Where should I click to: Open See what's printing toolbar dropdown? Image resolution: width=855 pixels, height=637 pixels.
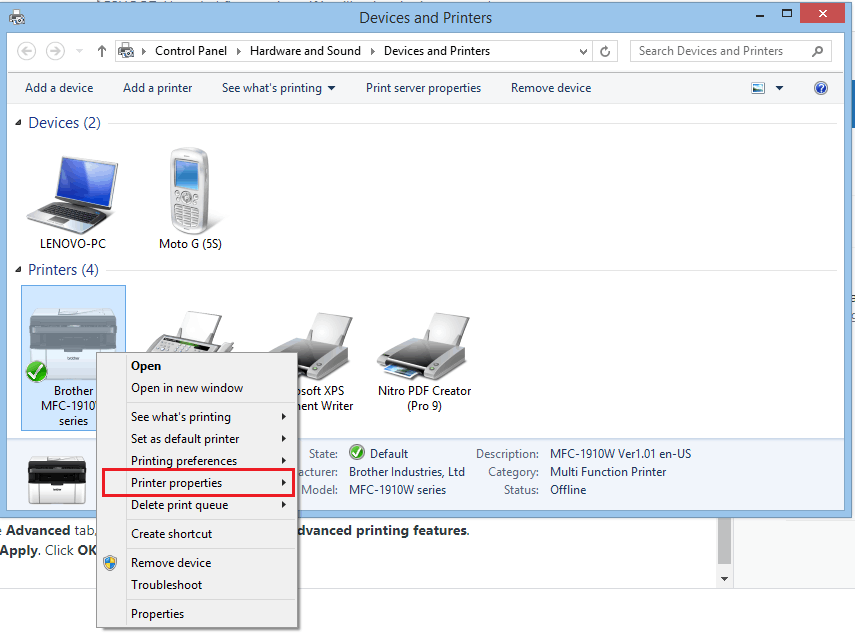pos(331,88)
